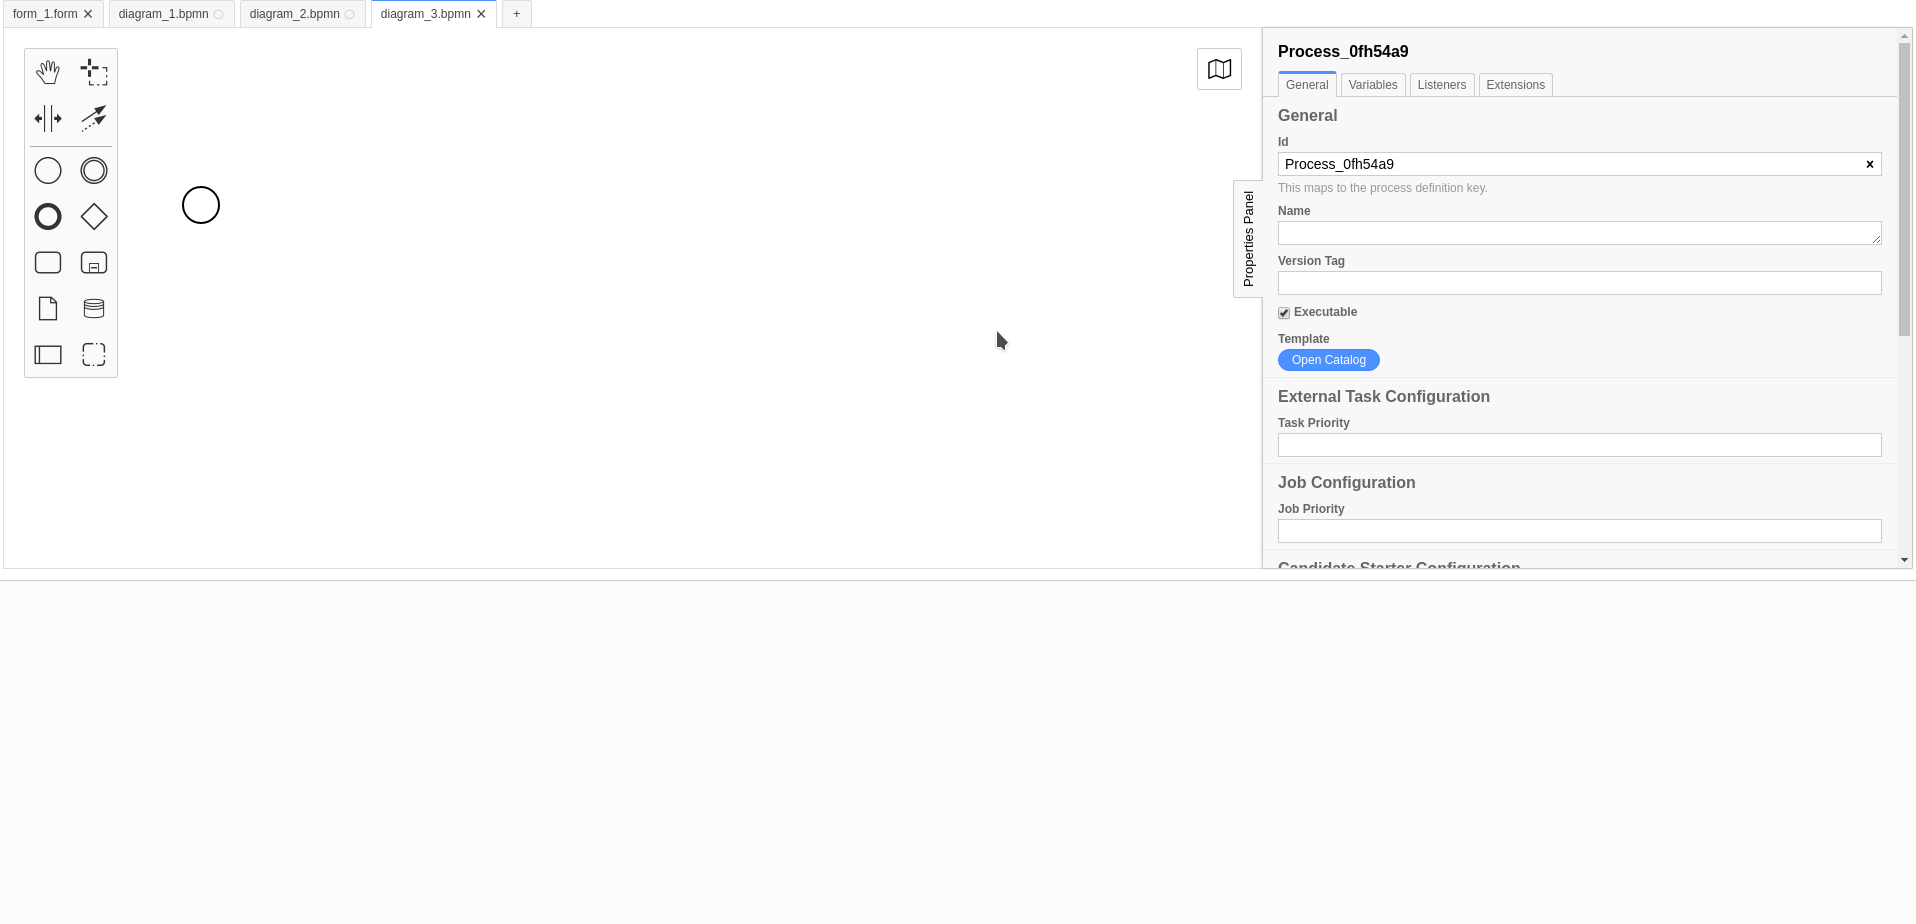Select the gateway palette icon

click(x=93, y=216)
